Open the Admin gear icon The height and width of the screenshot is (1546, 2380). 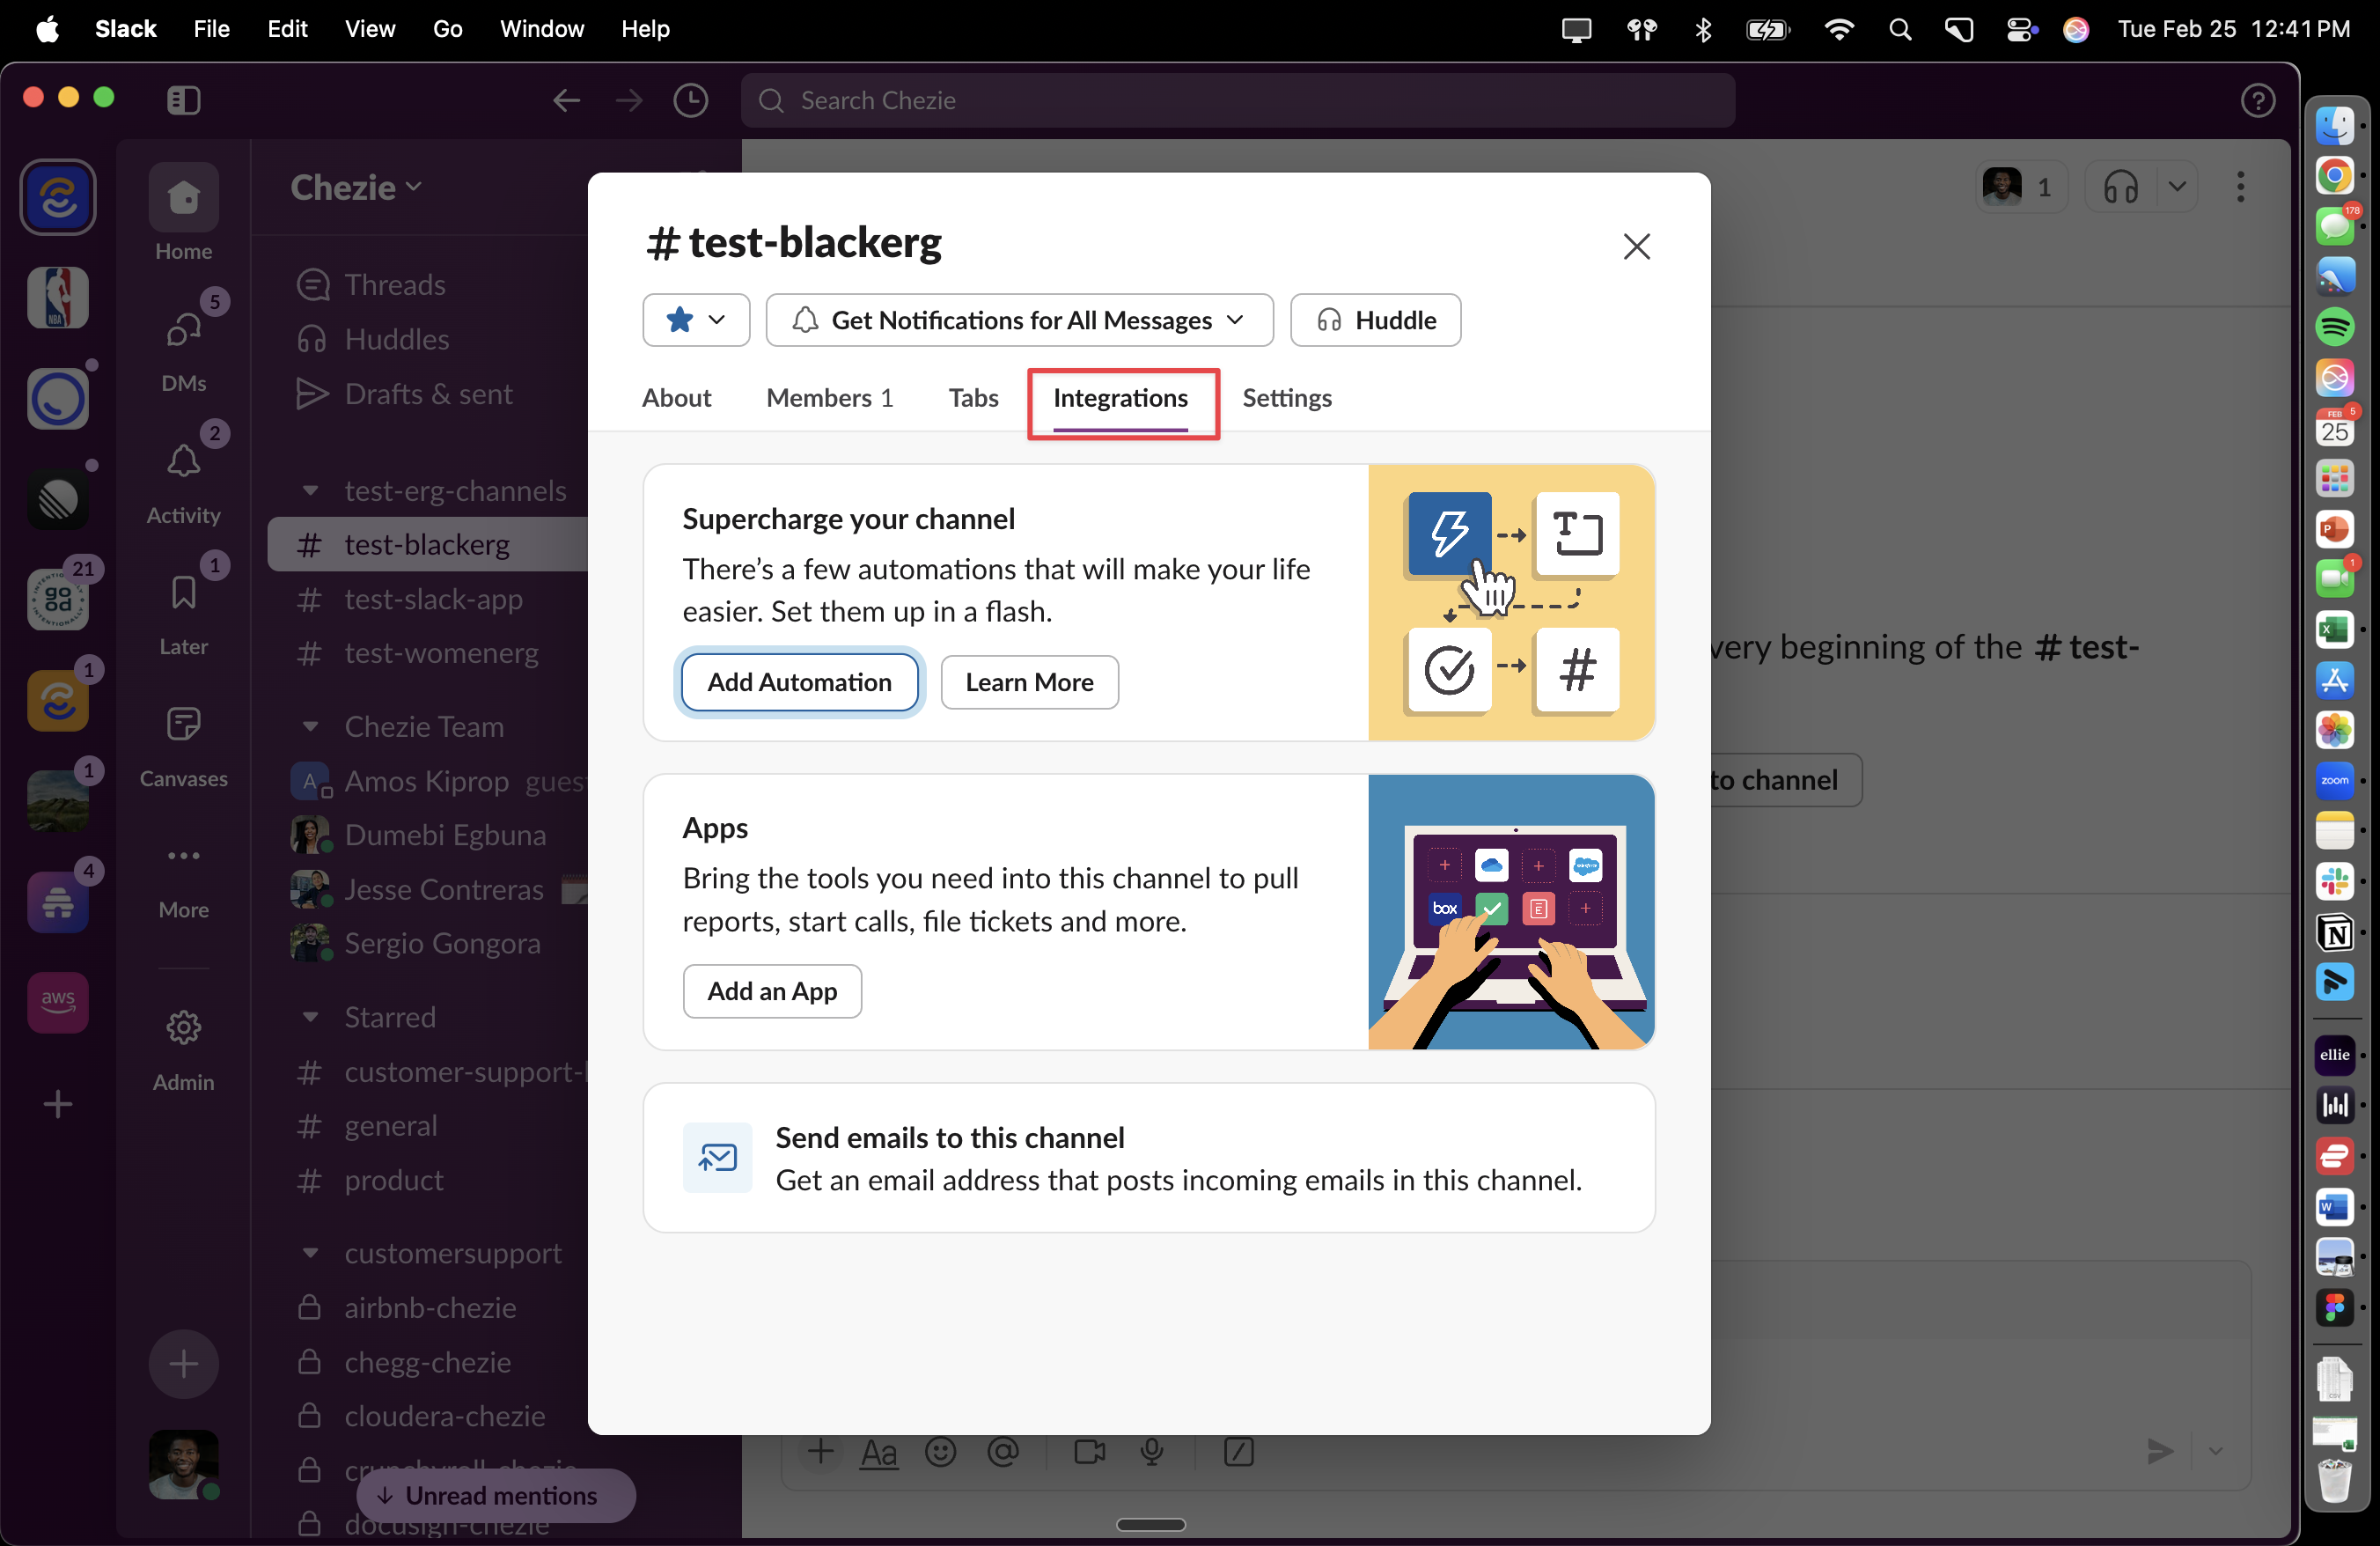click(183, 1028)
